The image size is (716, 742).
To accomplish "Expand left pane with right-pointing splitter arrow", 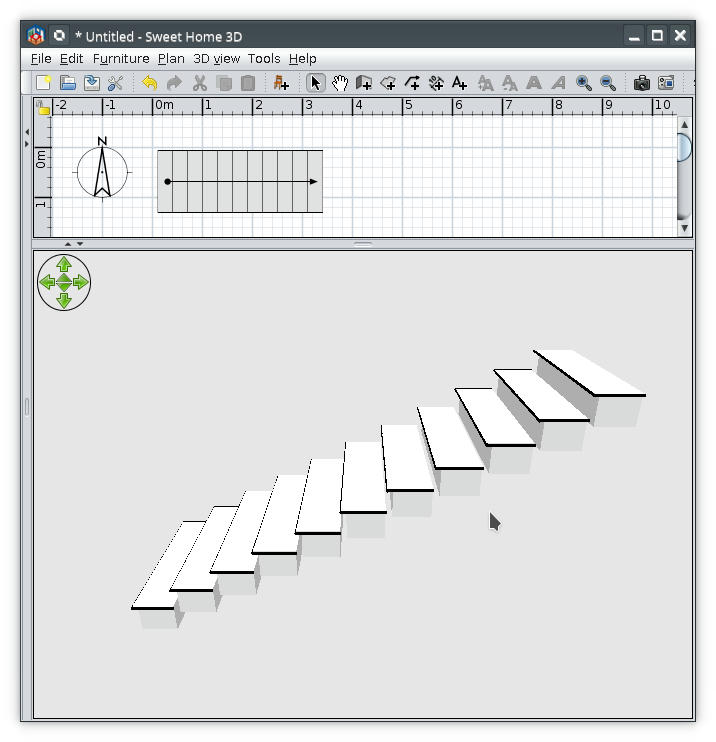I will [27, 143].
